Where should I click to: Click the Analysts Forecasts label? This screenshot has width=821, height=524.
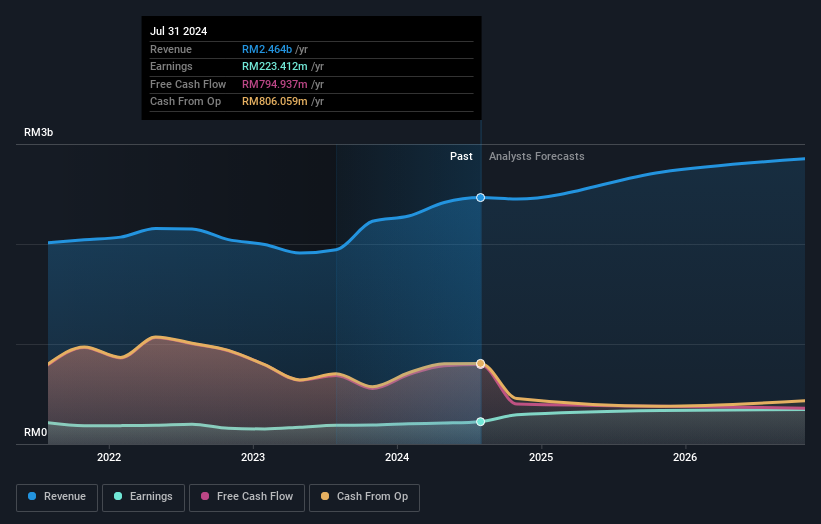[537, 156]
